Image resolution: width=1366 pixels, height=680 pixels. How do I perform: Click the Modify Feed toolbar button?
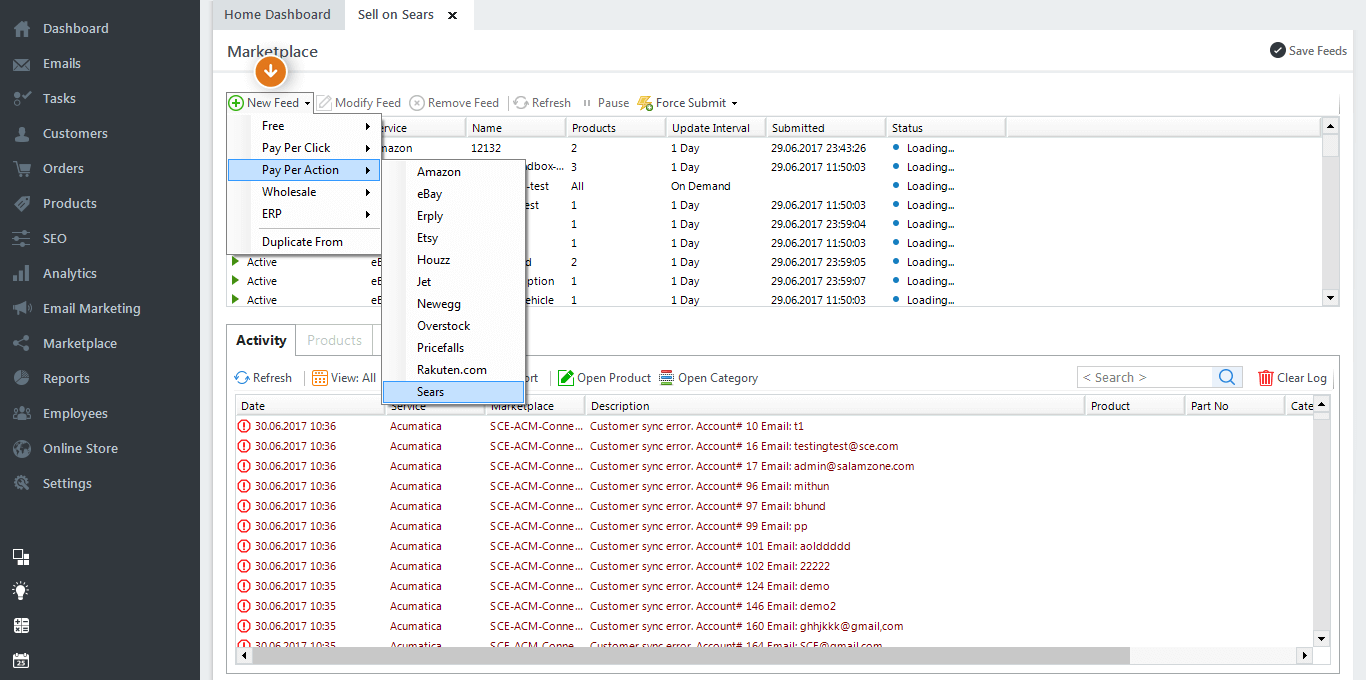(x=359, y=103)
